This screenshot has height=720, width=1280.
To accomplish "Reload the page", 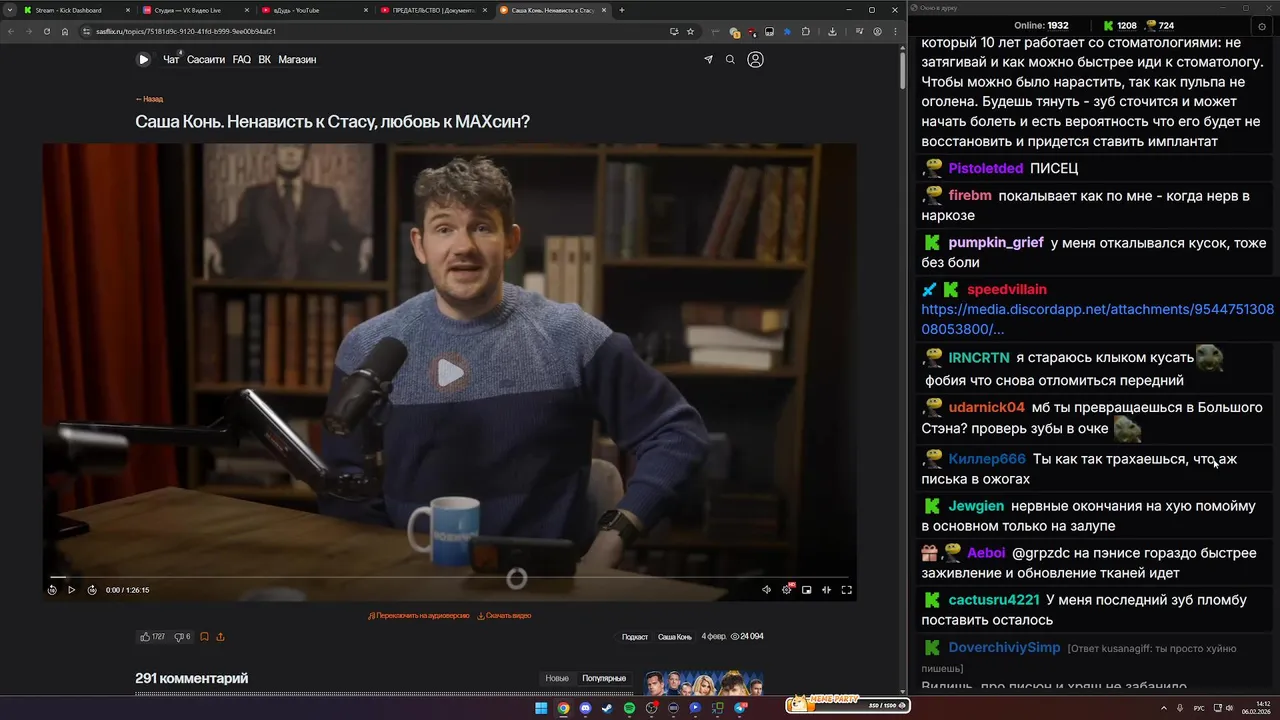I will point(46,31).
